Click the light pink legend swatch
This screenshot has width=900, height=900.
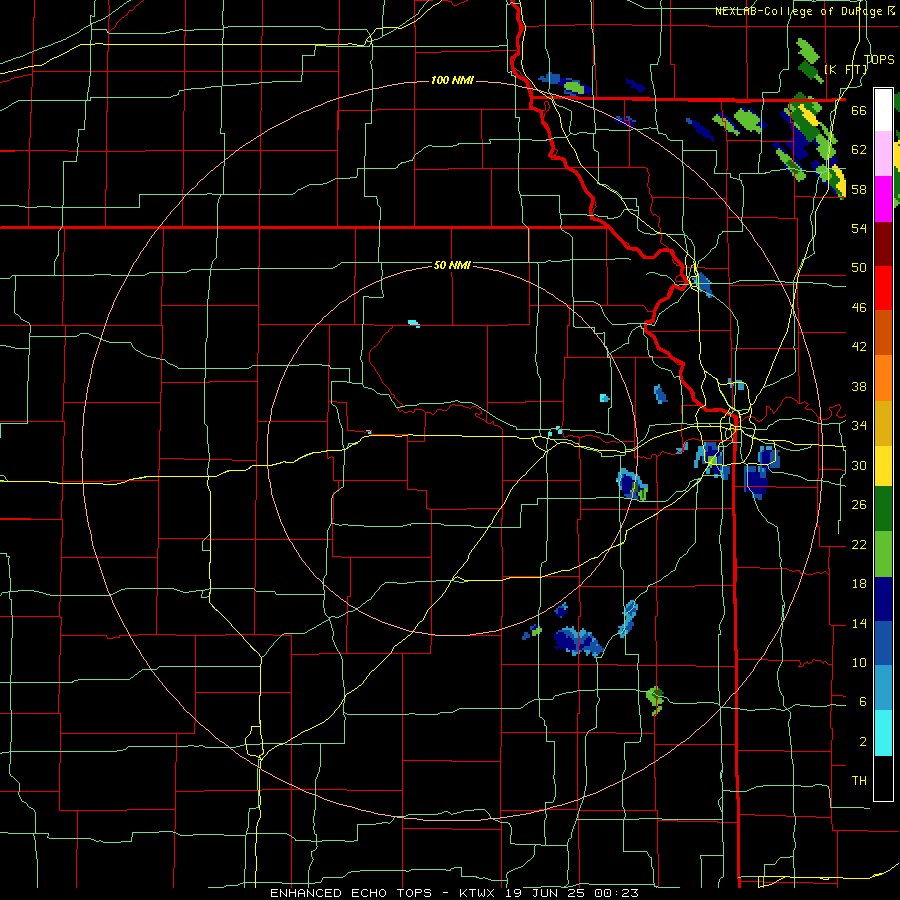pyautogui.click(x=883, y=153)
